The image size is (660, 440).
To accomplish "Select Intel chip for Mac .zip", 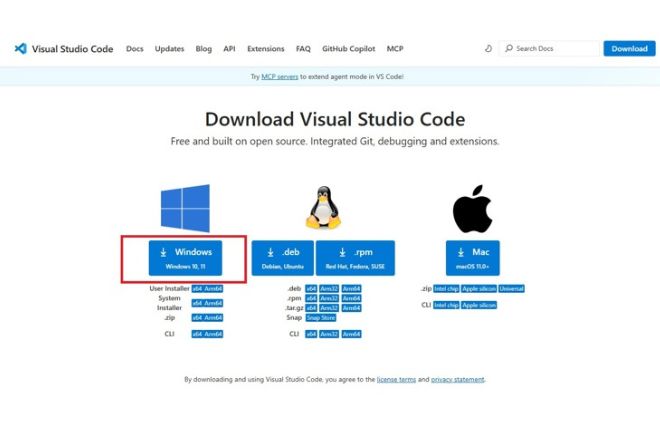I will pos(446,289).
